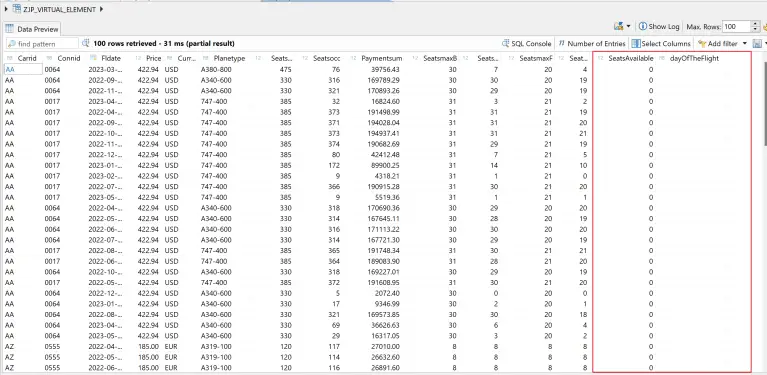Click Show Log button
The width and height of the screenshot is (767, 375).
coord(659,26)
